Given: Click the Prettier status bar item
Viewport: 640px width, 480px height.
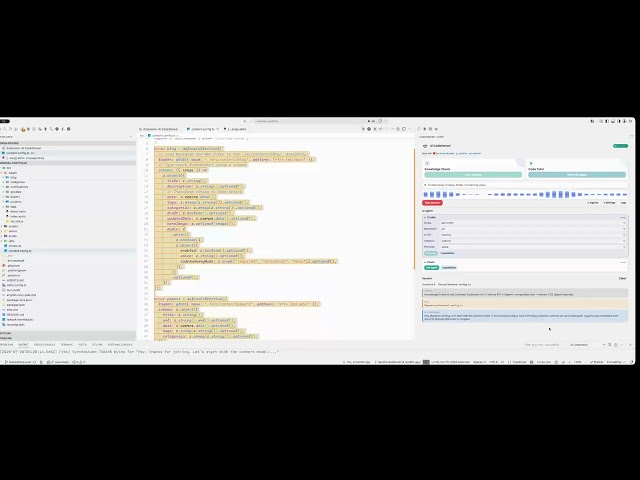Looking at the screenshot, I should click(x=596, y=362).
